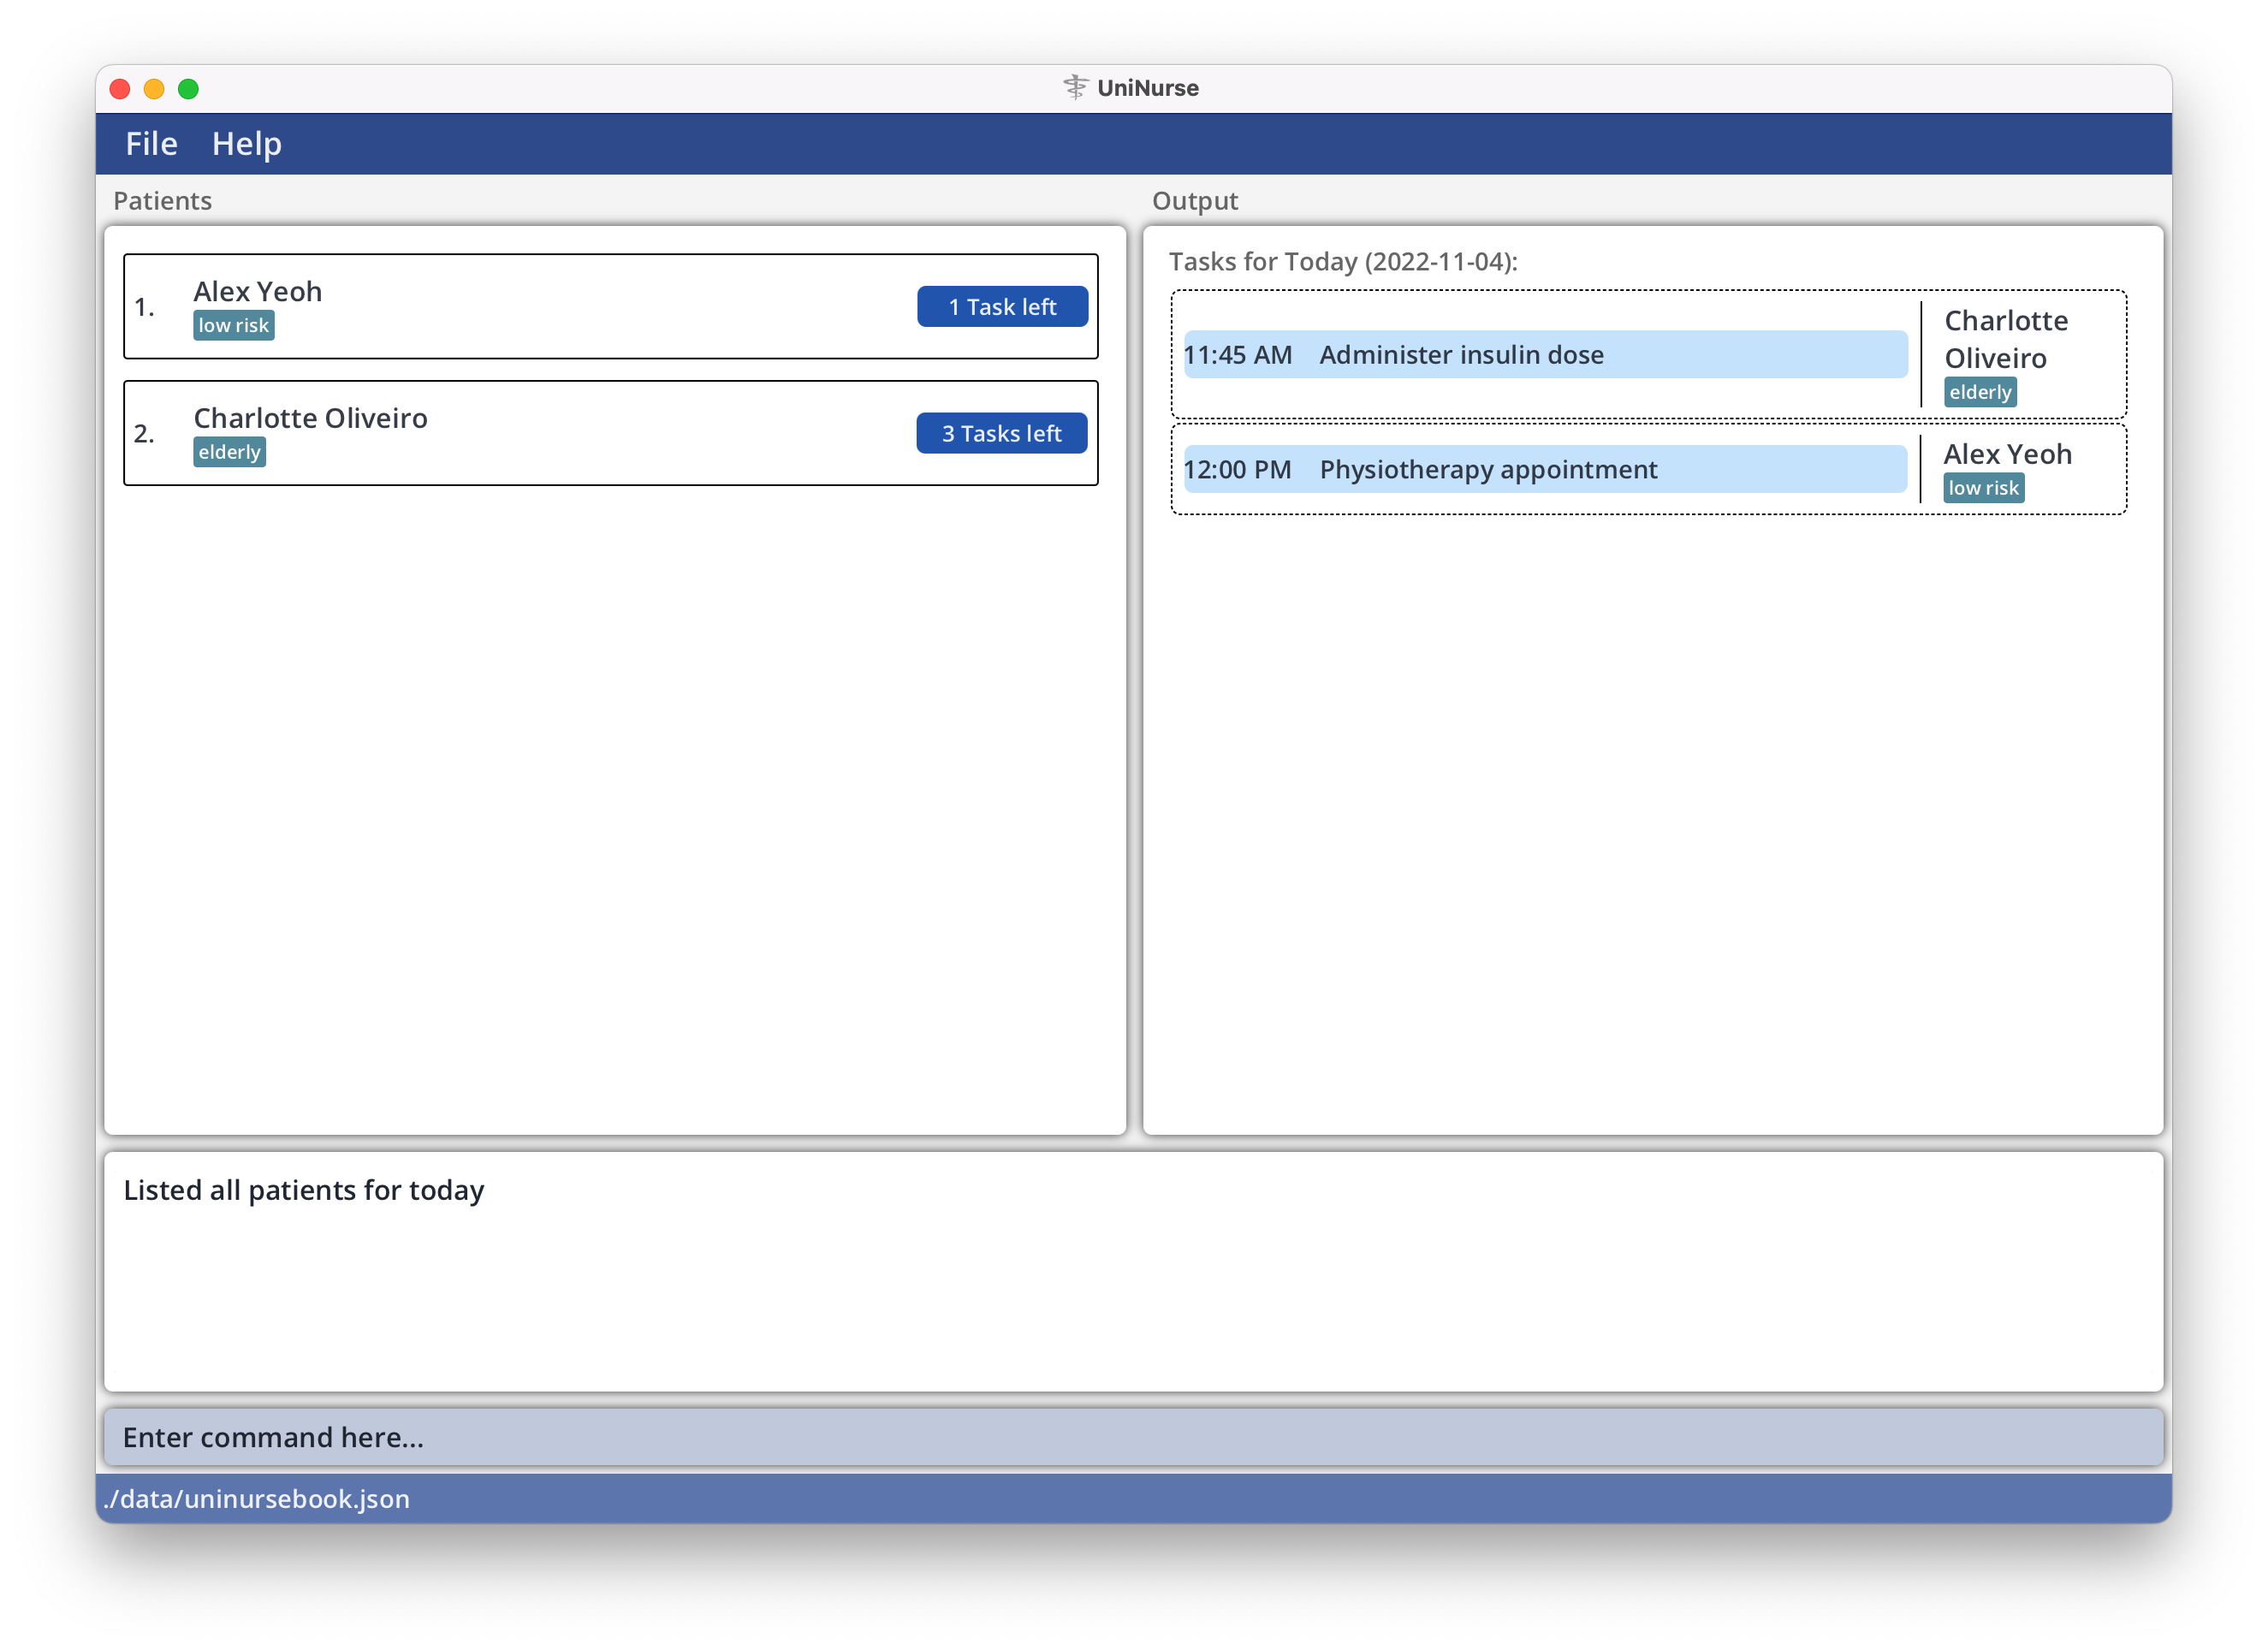Click 'Tasks for Today (2022-11-04):' heading
Viewport: 2268px width, 1650px height.
click(1343, 262)
